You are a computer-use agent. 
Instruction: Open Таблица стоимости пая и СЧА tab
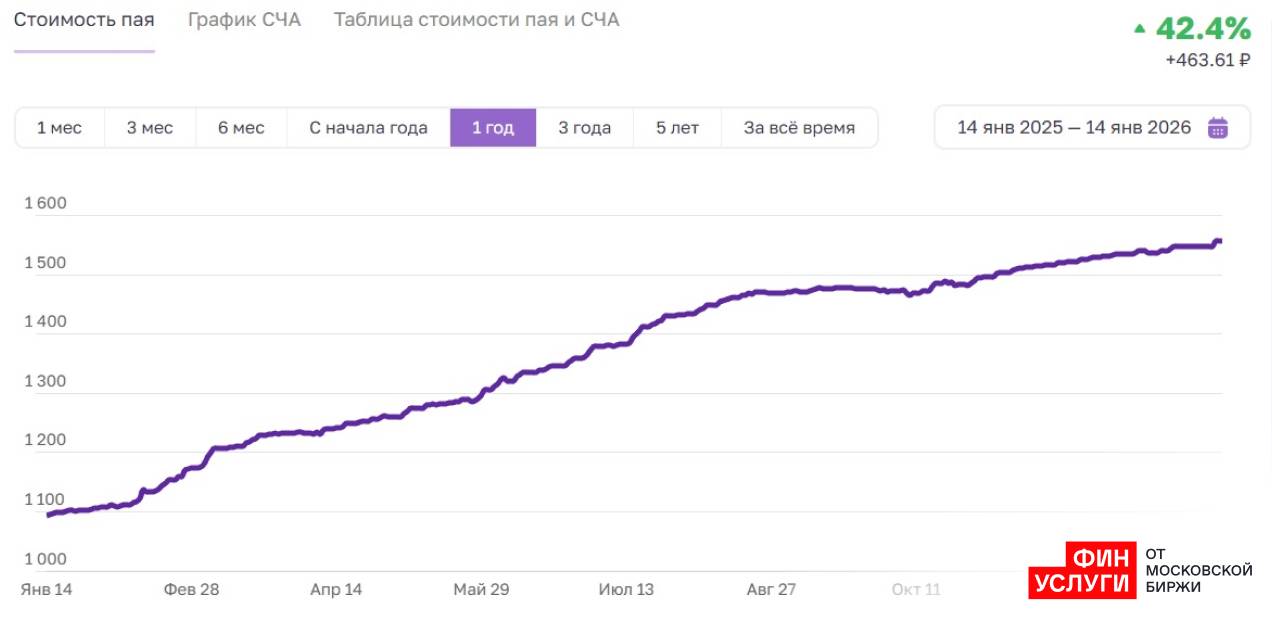pos(476,20)
